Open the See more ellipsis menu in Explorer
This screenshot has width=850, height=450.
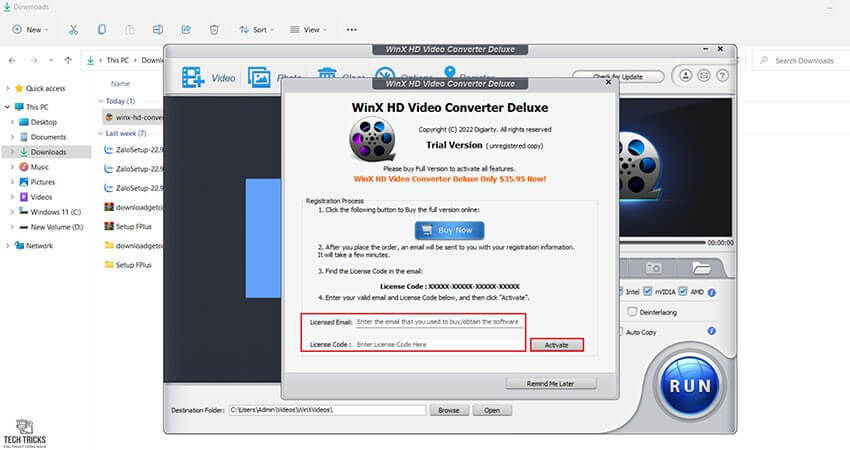(x=352, y=30)
